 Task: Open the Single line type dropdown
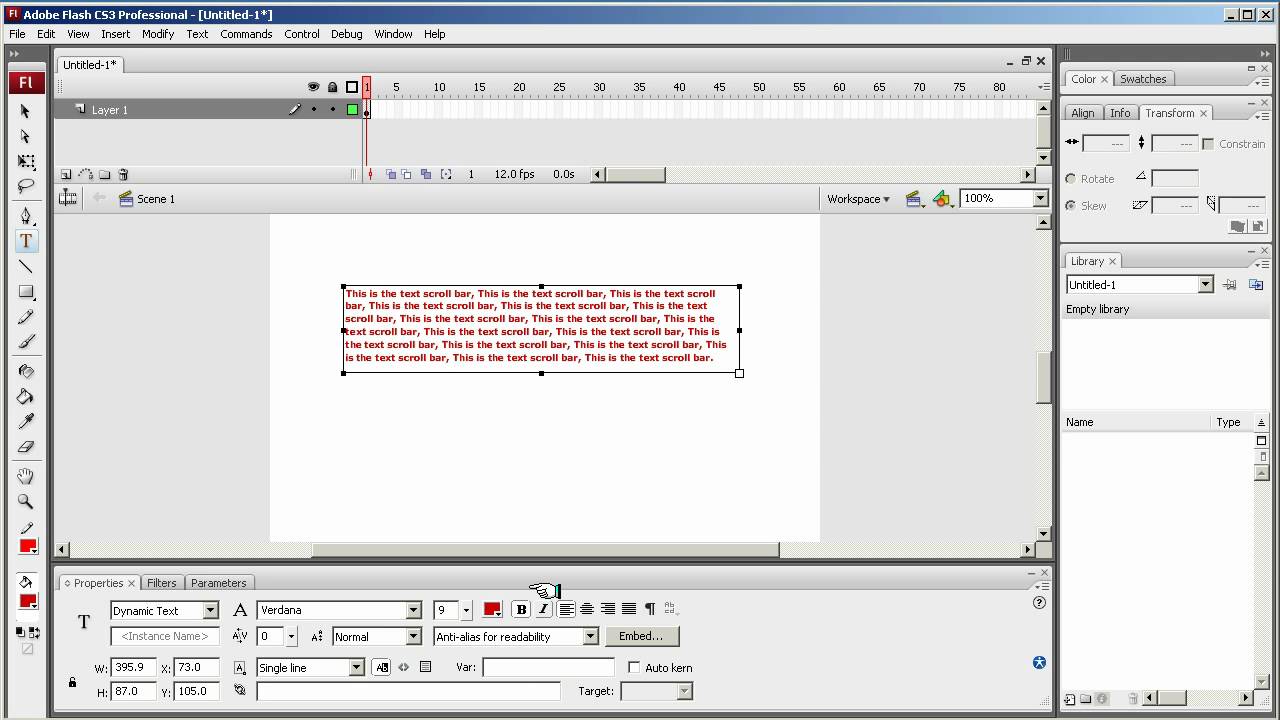click(x=356, y=667)
